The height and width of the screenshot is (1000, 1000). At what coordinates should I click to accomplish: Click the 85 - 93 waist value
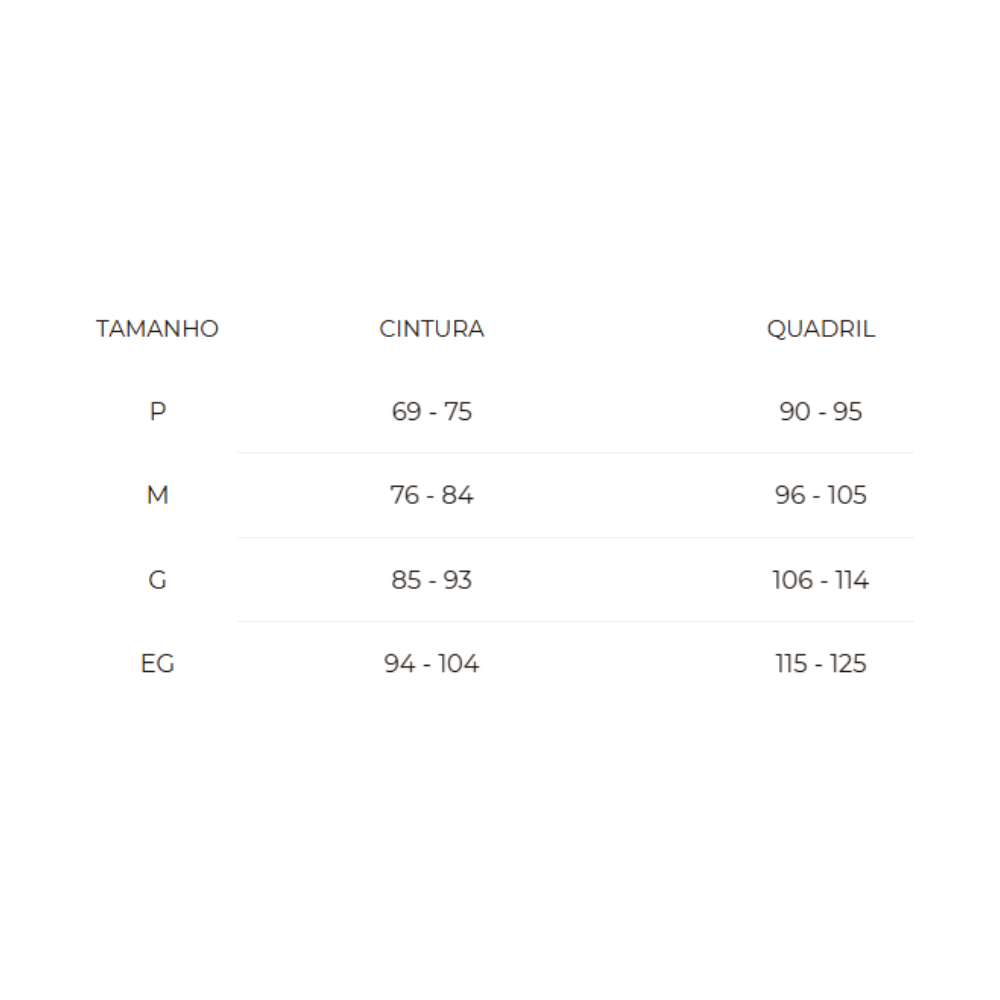(x=431, y=580)
